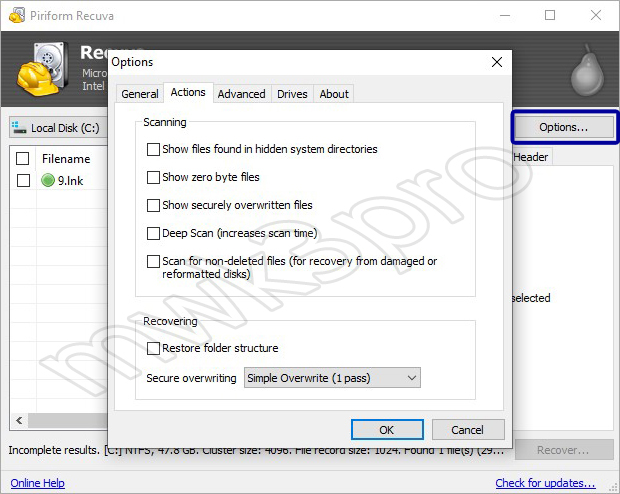The height and width of the screenshot is (494, 620).
Task: Maximize the Piriform Recuva window
Action: click(x=550, y=15)
